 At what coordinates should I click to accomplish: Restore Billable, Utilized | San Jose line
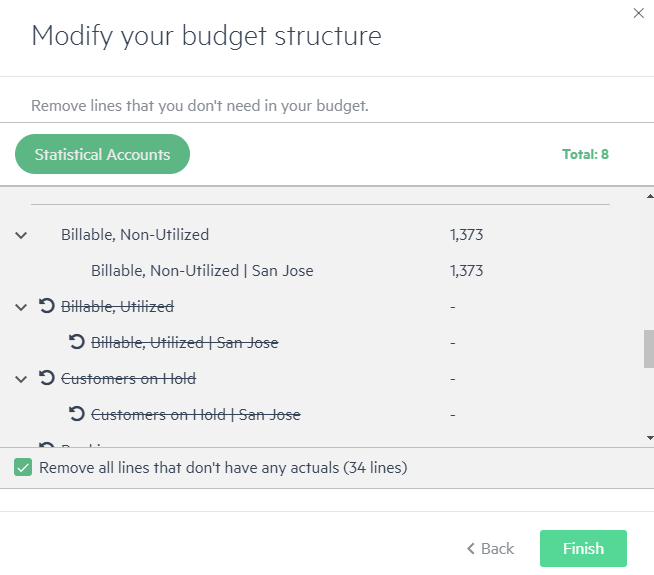coord(77,342)
